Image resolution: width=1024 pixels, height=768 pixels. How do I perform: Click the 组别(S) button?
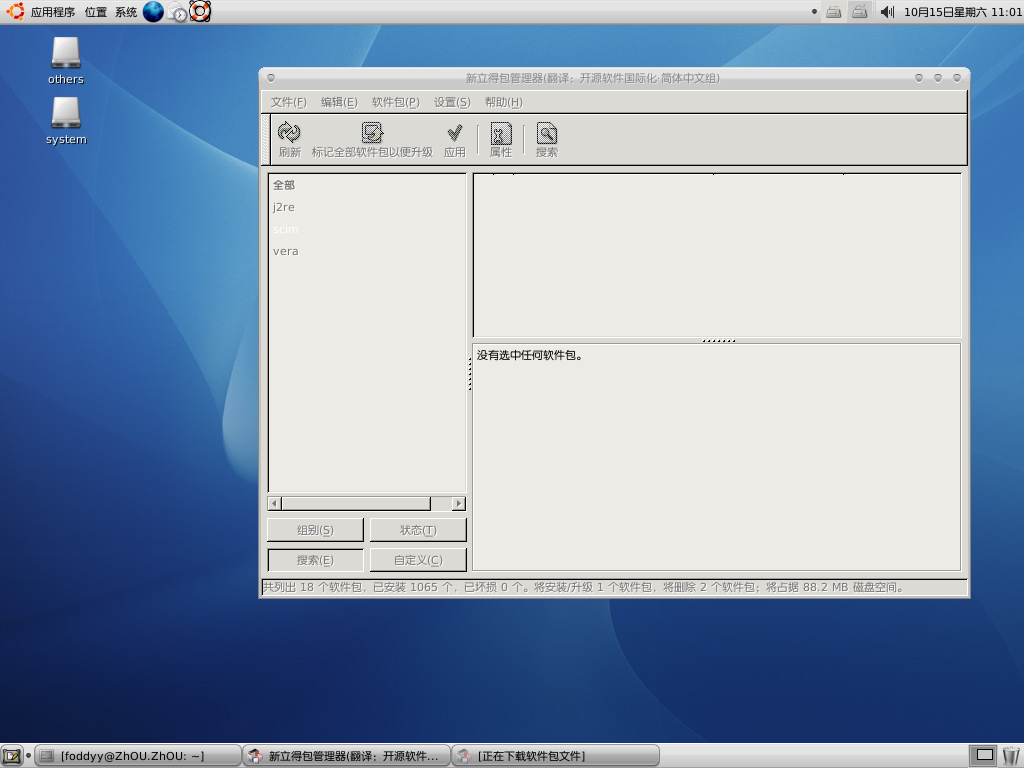click(315, 530)
